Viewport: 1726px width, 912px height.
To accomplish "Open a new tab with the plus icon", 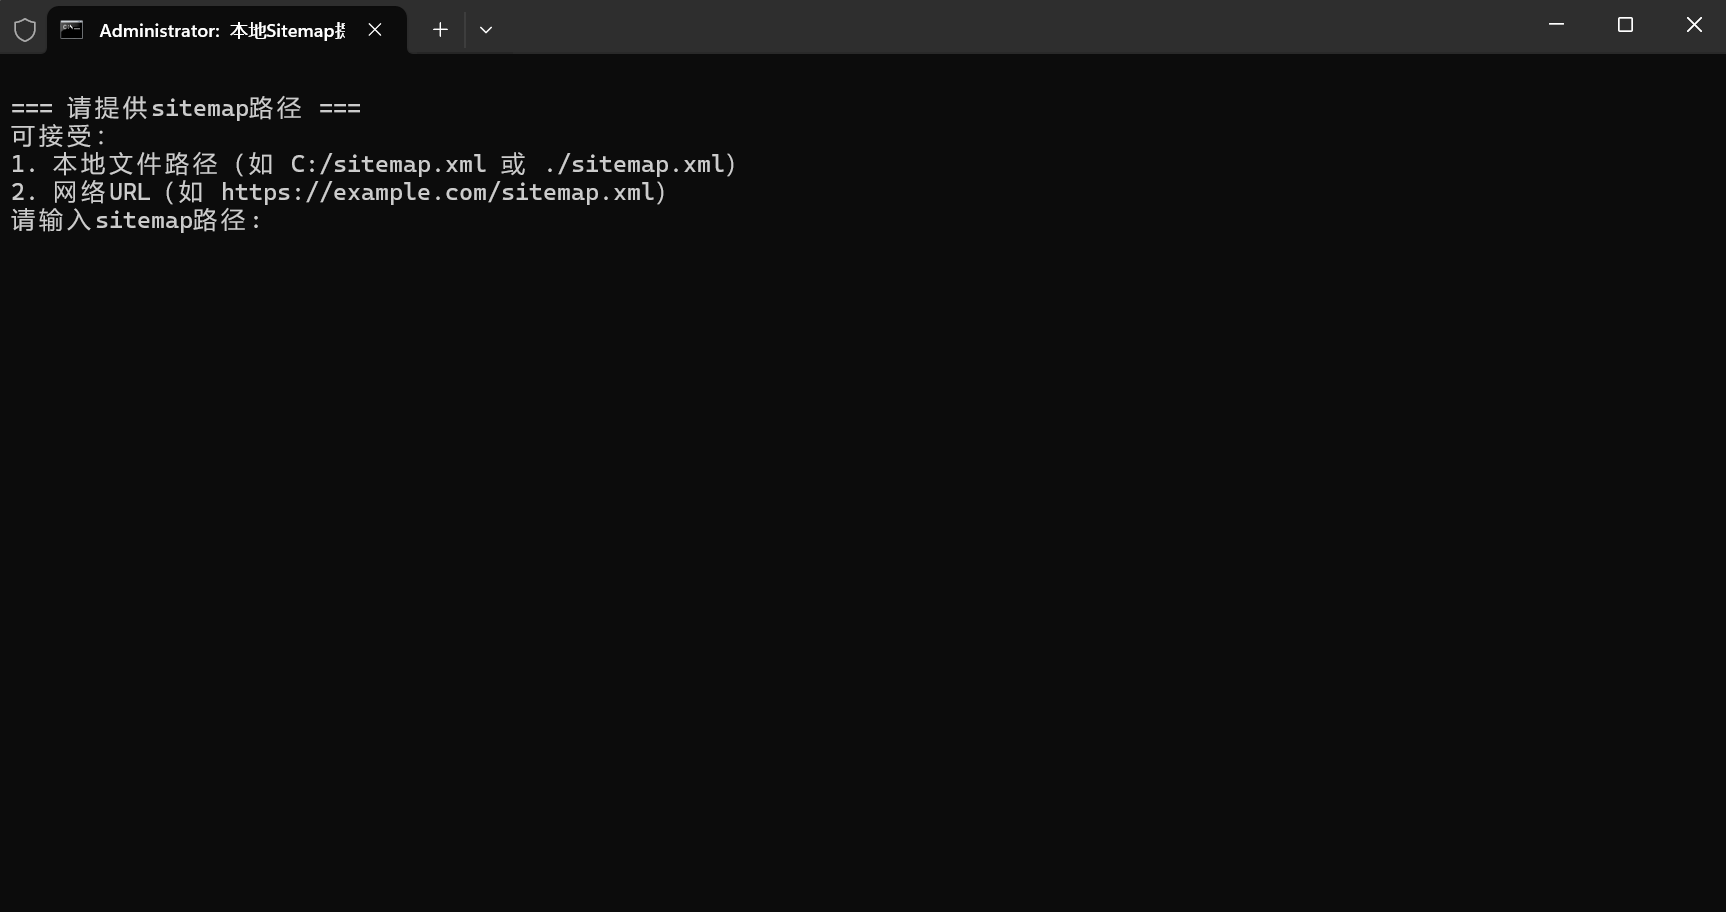I will click(440, 30).
